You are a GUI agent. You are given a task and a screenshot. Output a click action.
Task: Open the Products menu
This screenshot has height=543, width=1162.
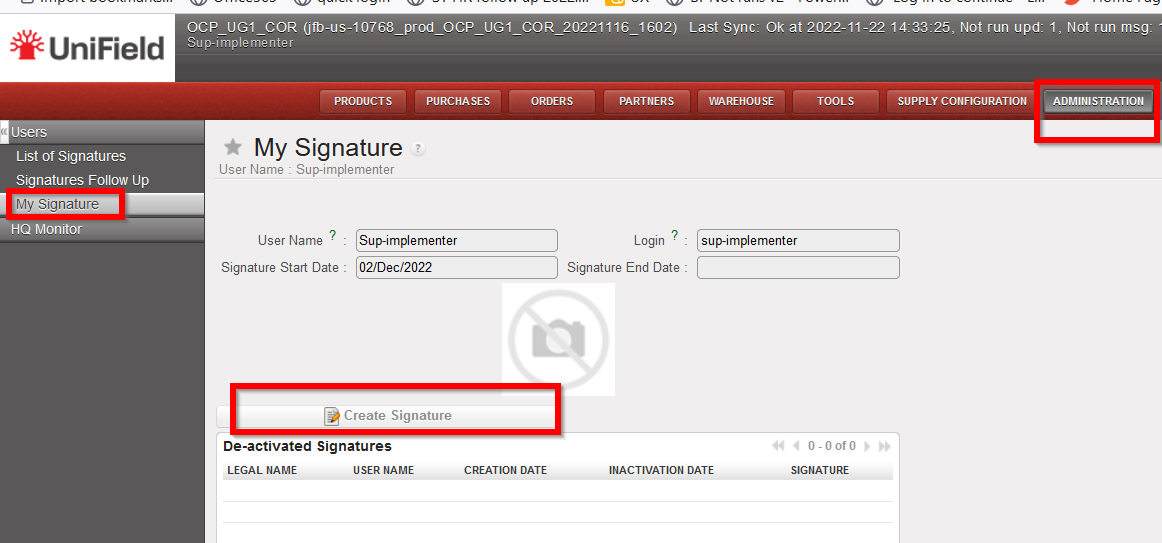pos(362,101)
